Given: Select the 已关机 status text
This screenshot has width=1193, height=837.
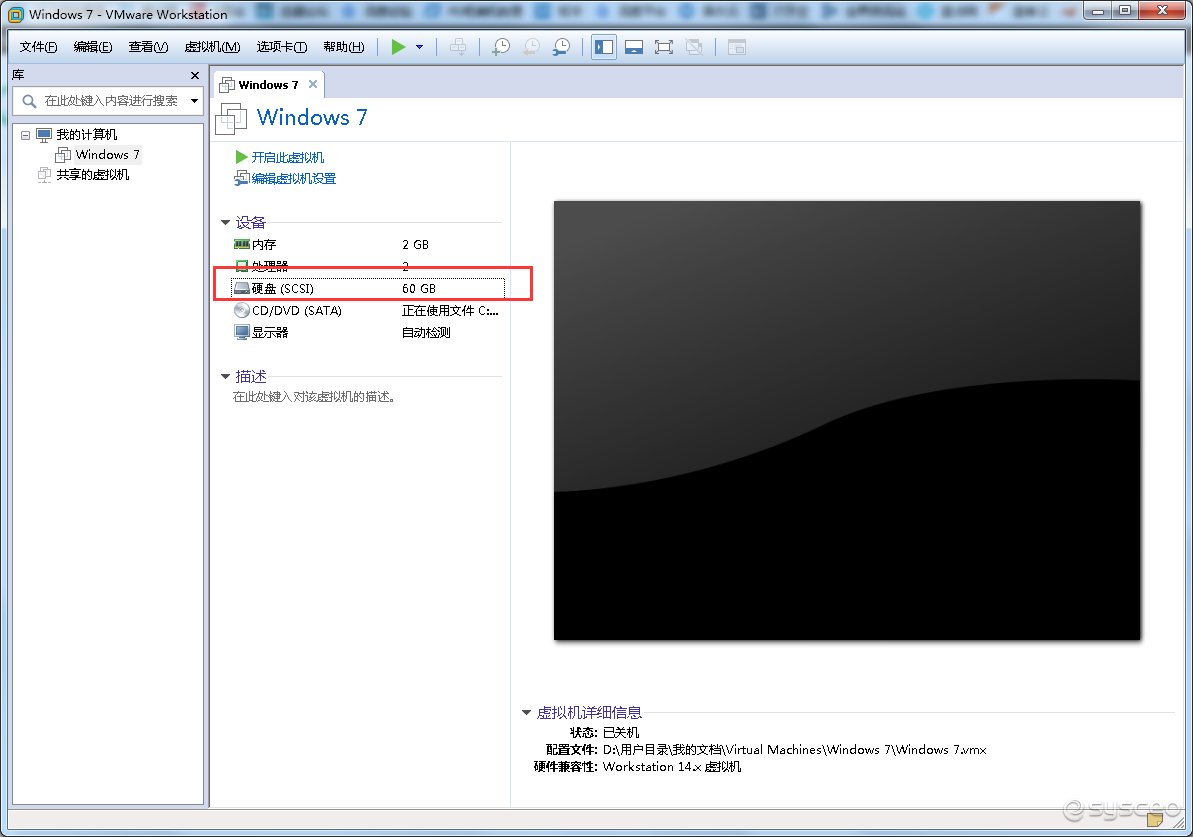Looking at the screenshot, I should tap(621, 732).
